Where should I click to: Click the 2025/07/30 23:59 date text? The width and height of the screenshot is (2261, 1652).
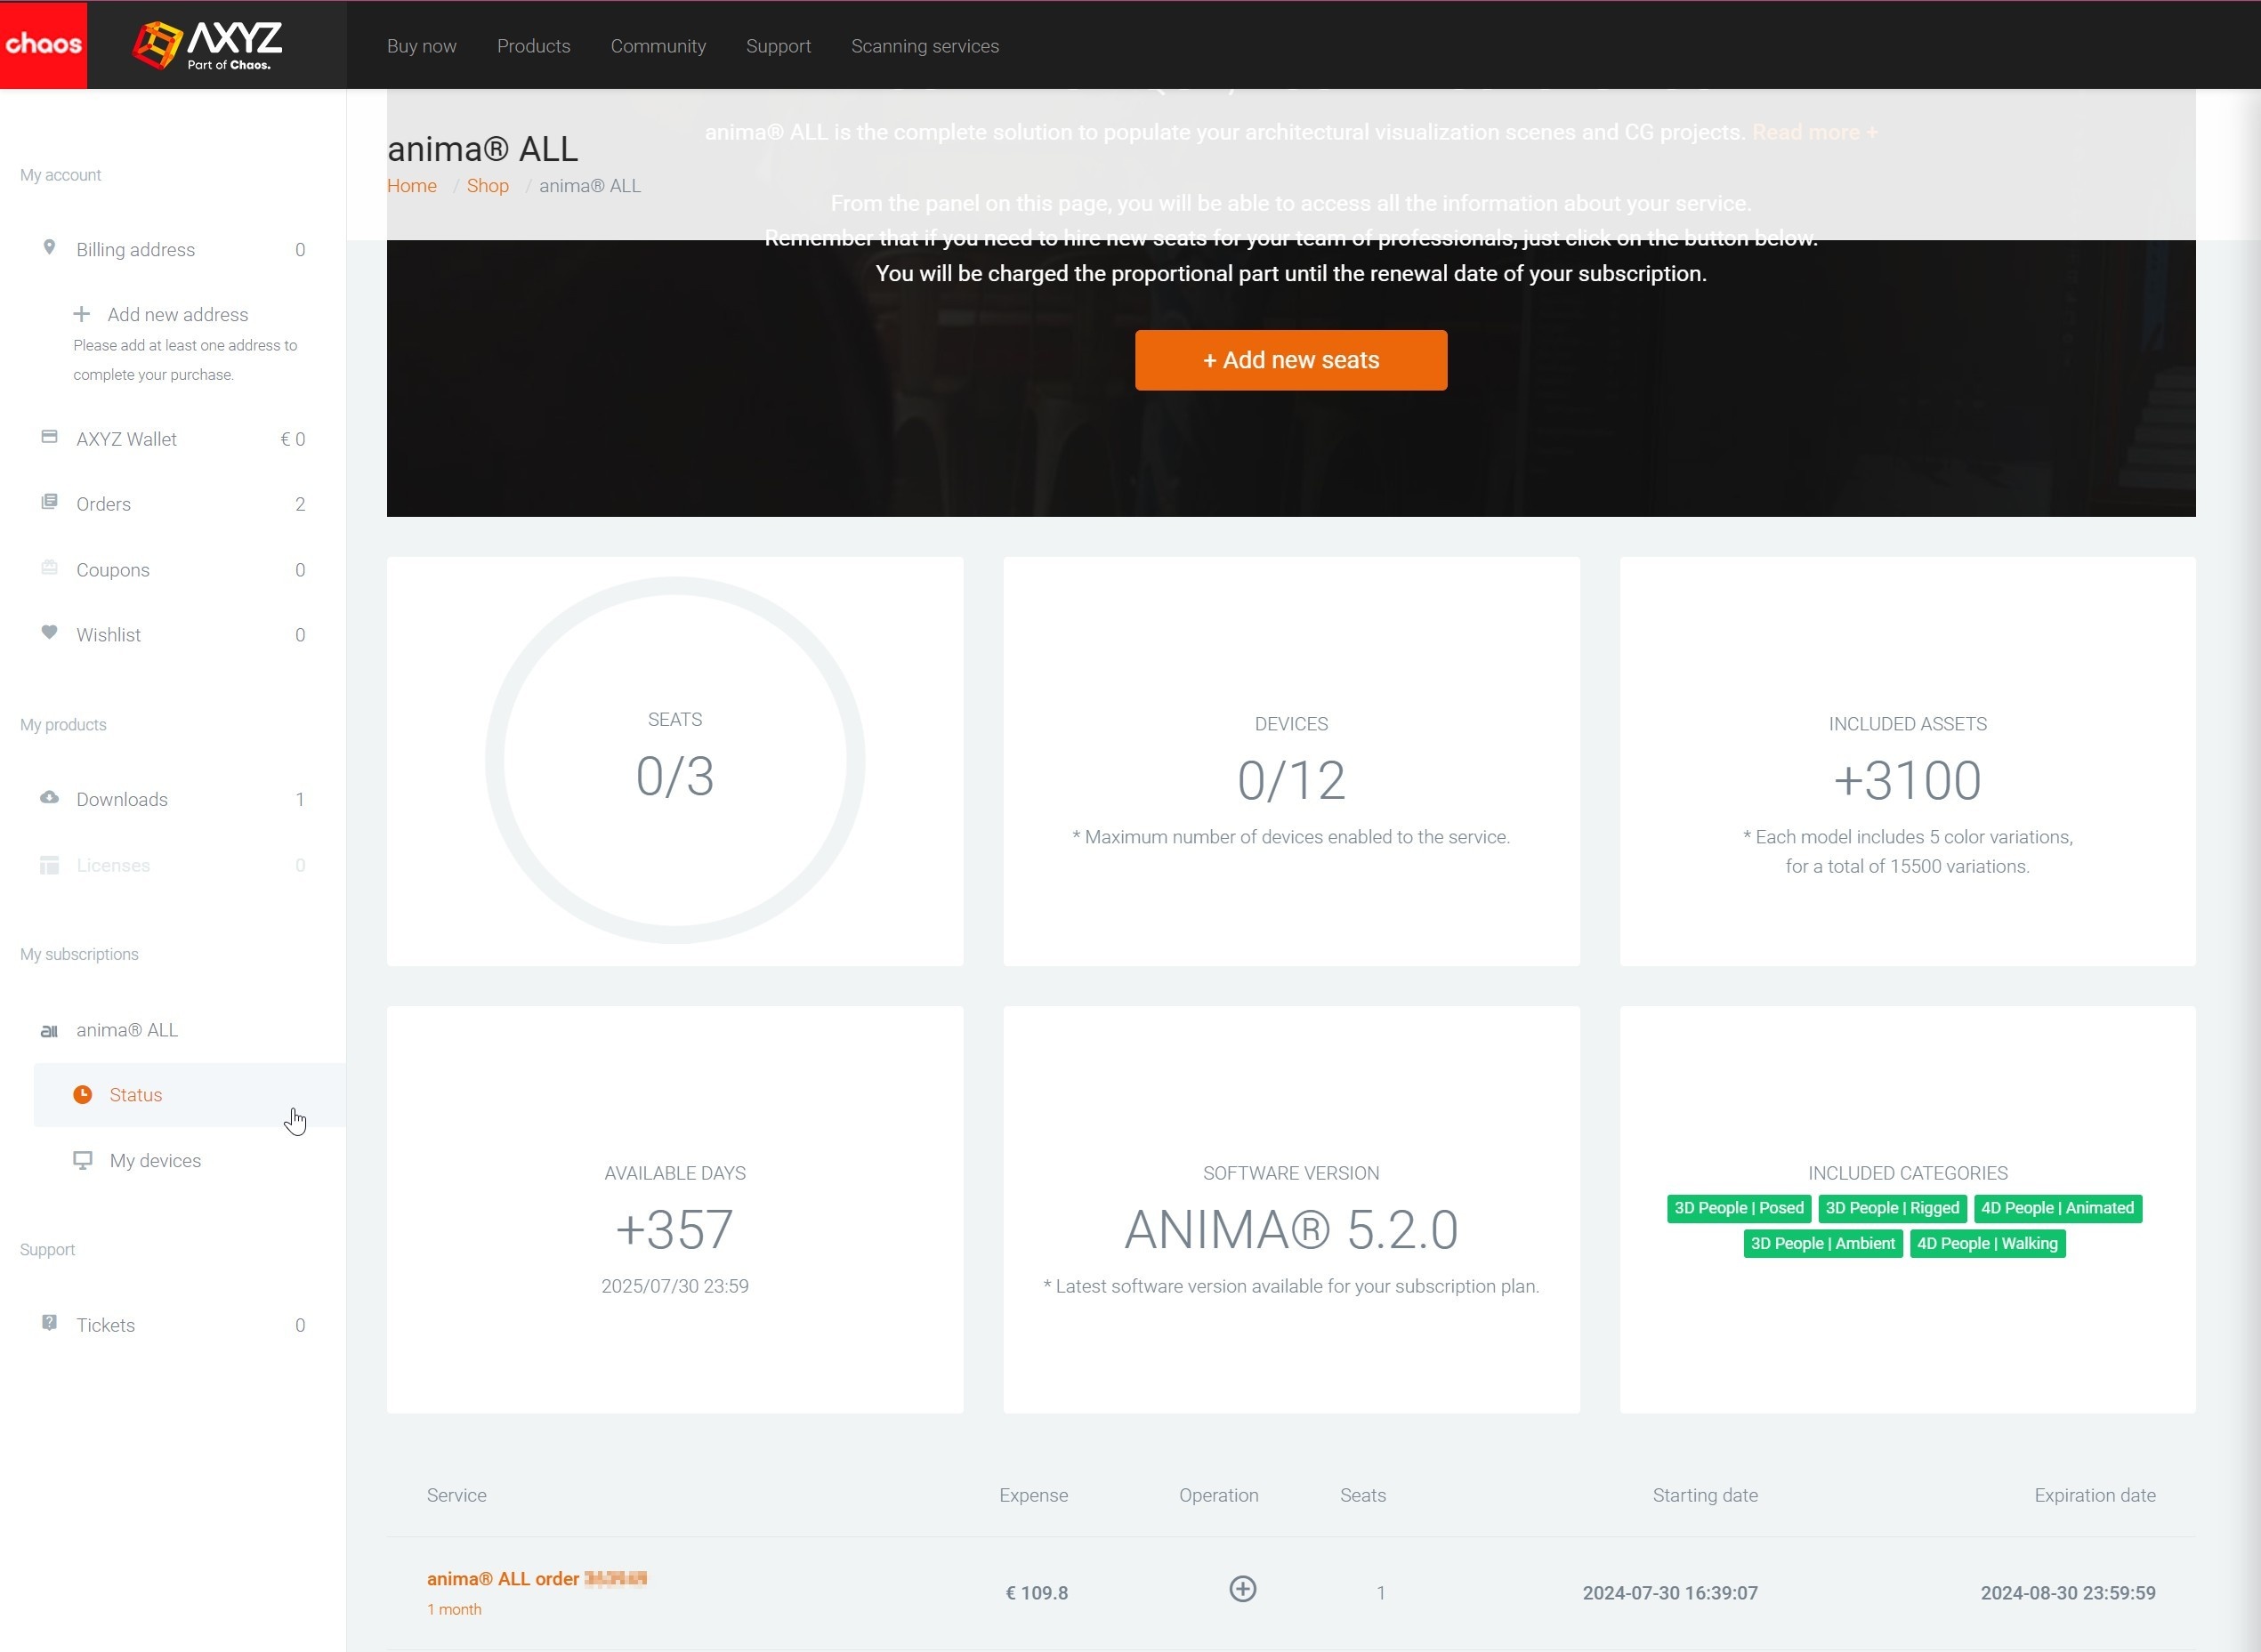coord(675,1286)
